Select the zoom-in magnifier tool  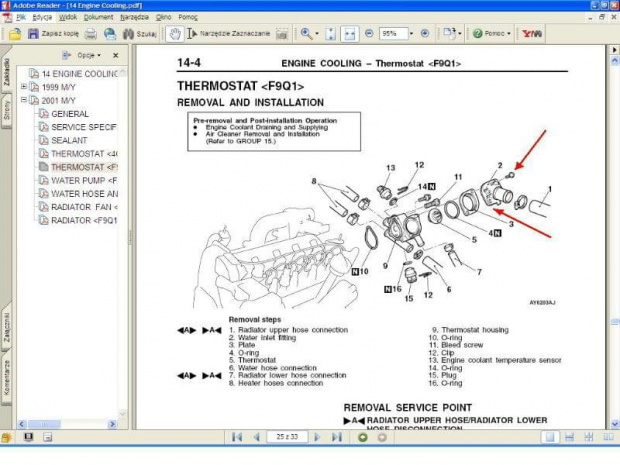pos(306,34)
